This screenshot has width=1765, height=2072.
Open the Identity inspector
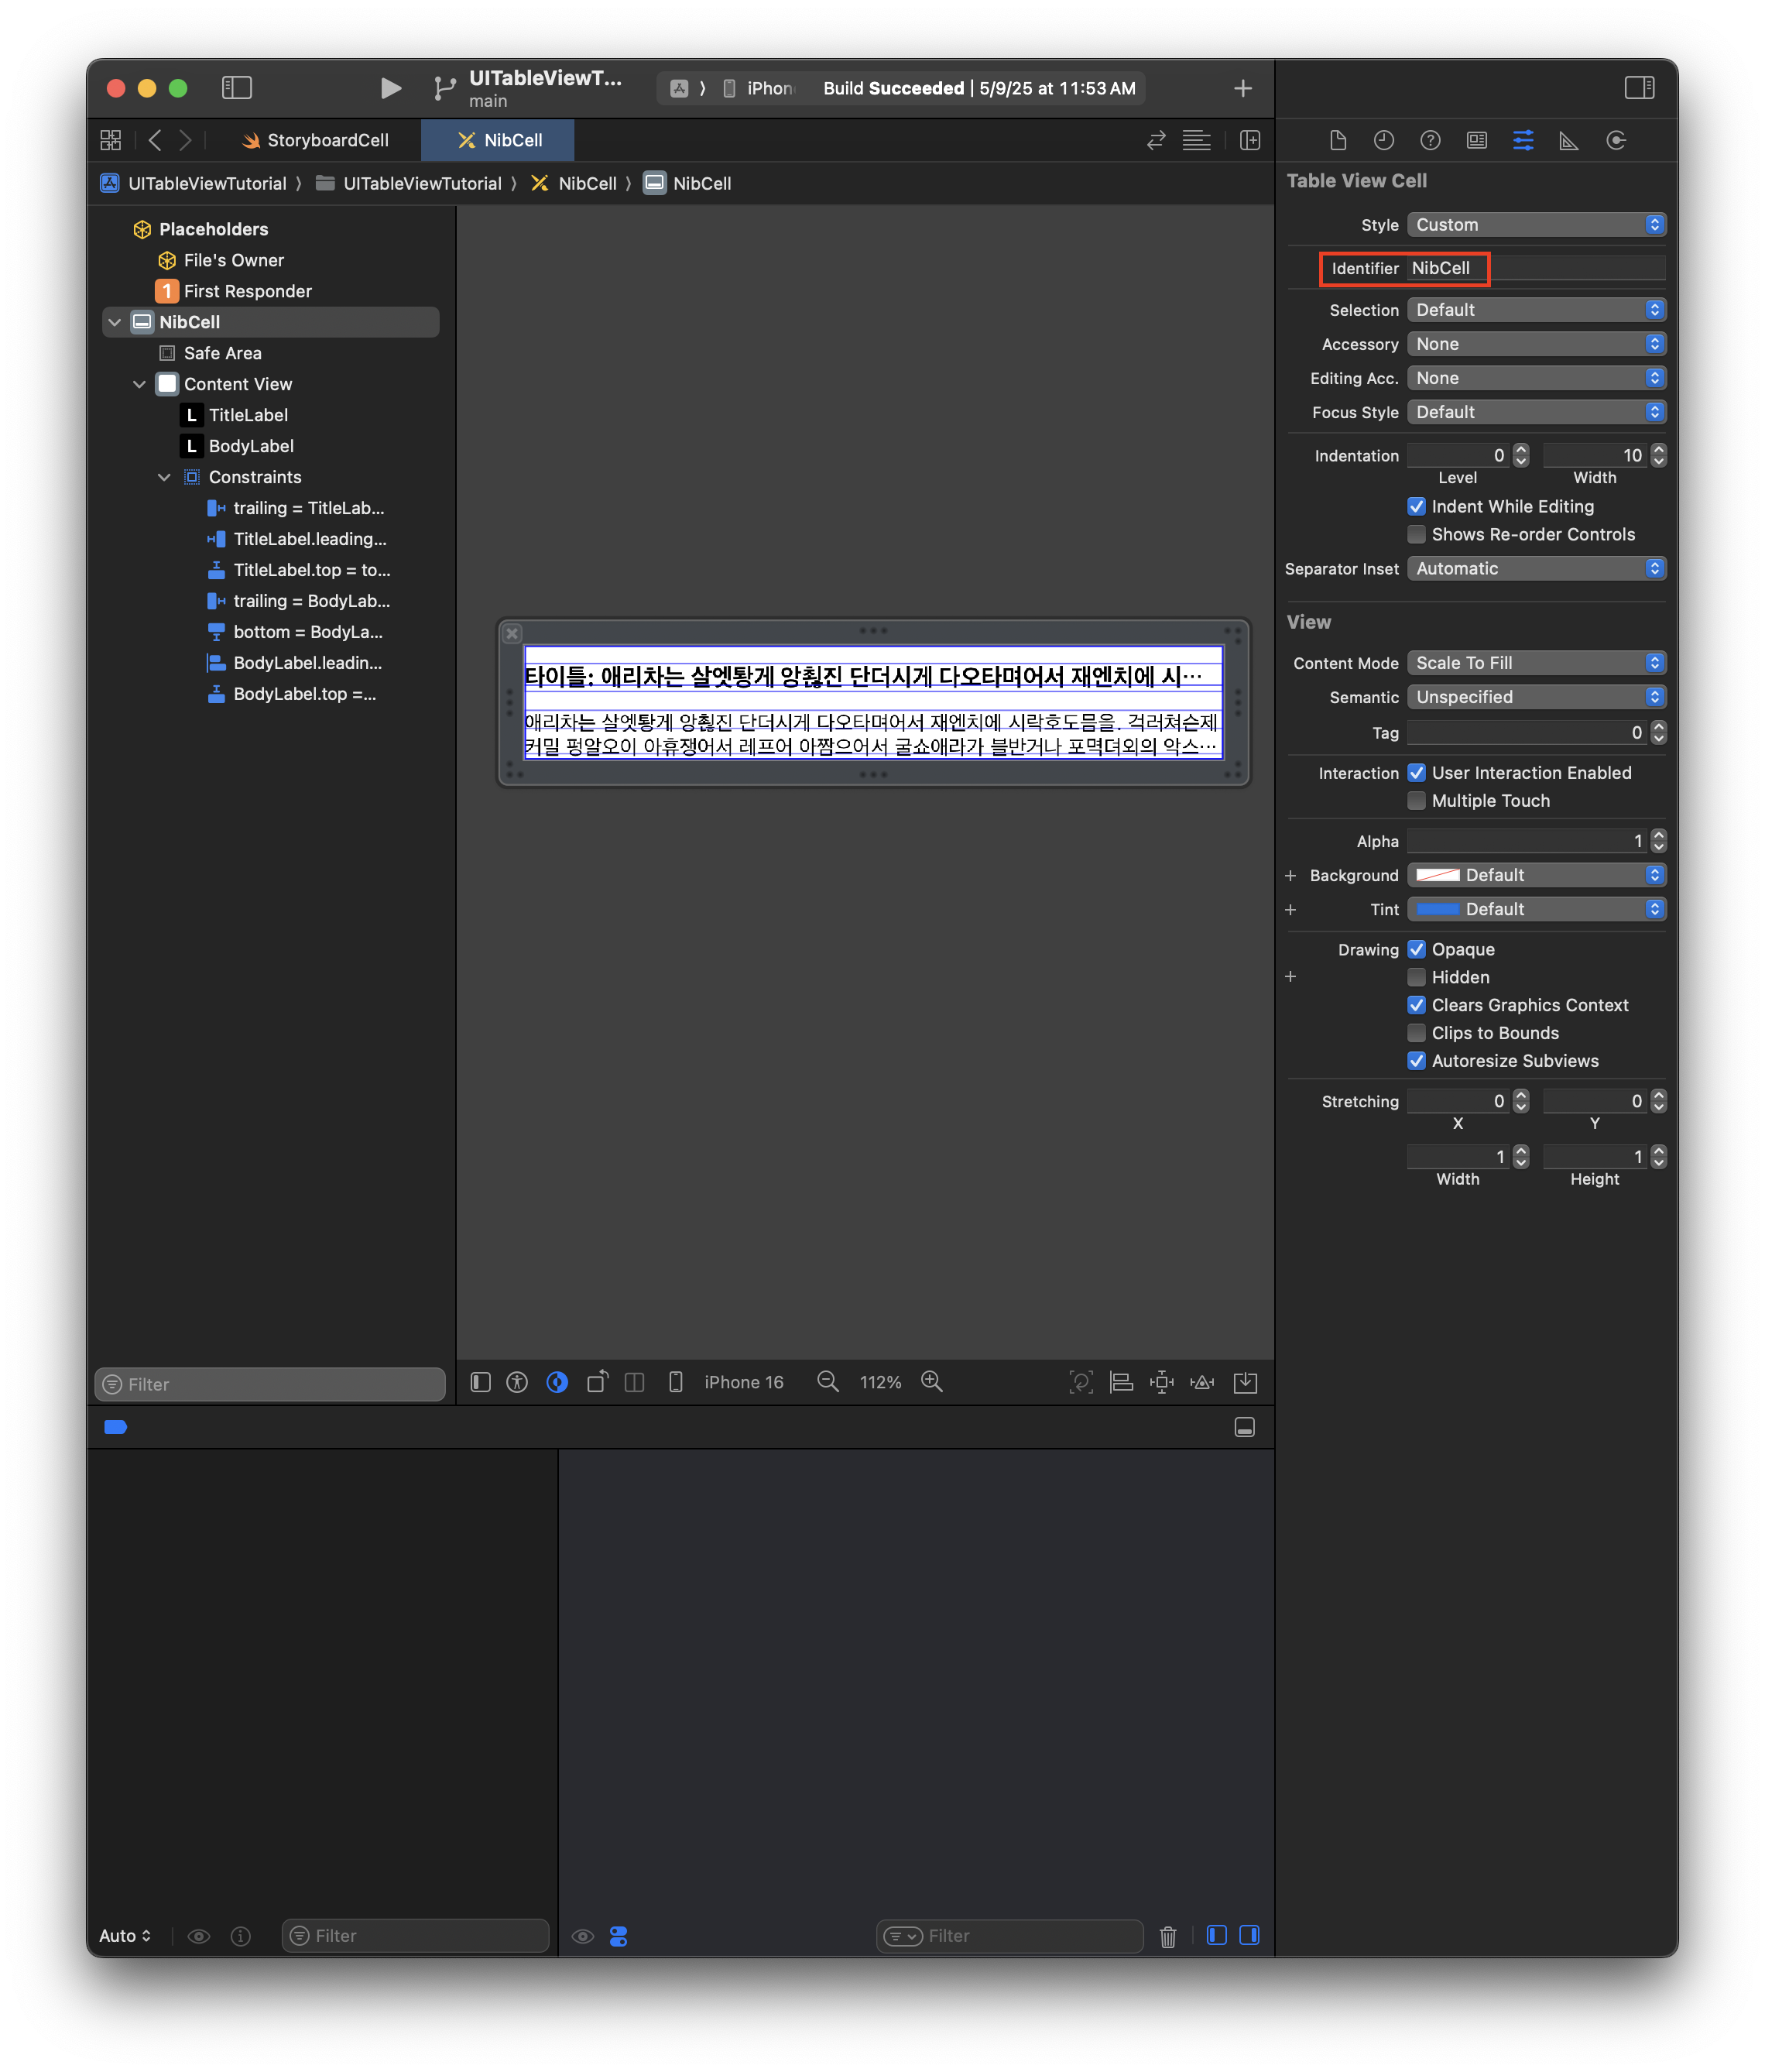(1476, 140)
